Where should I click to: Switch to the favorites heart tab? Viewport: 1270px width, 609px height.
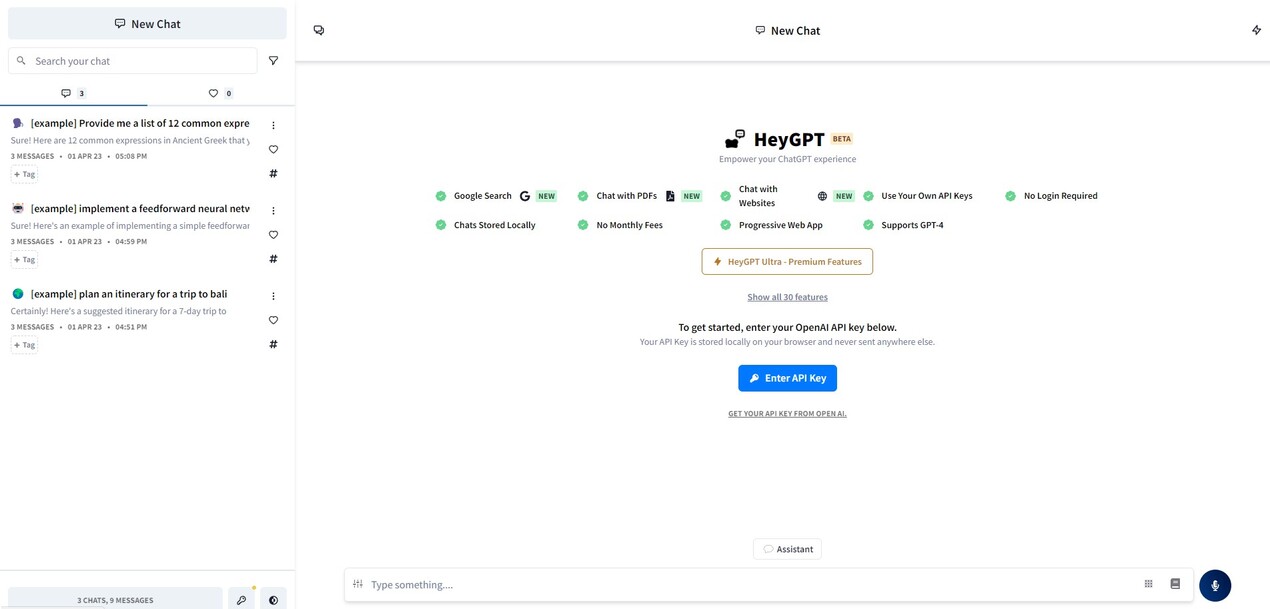pyautogui.click(x=221, y=93)
